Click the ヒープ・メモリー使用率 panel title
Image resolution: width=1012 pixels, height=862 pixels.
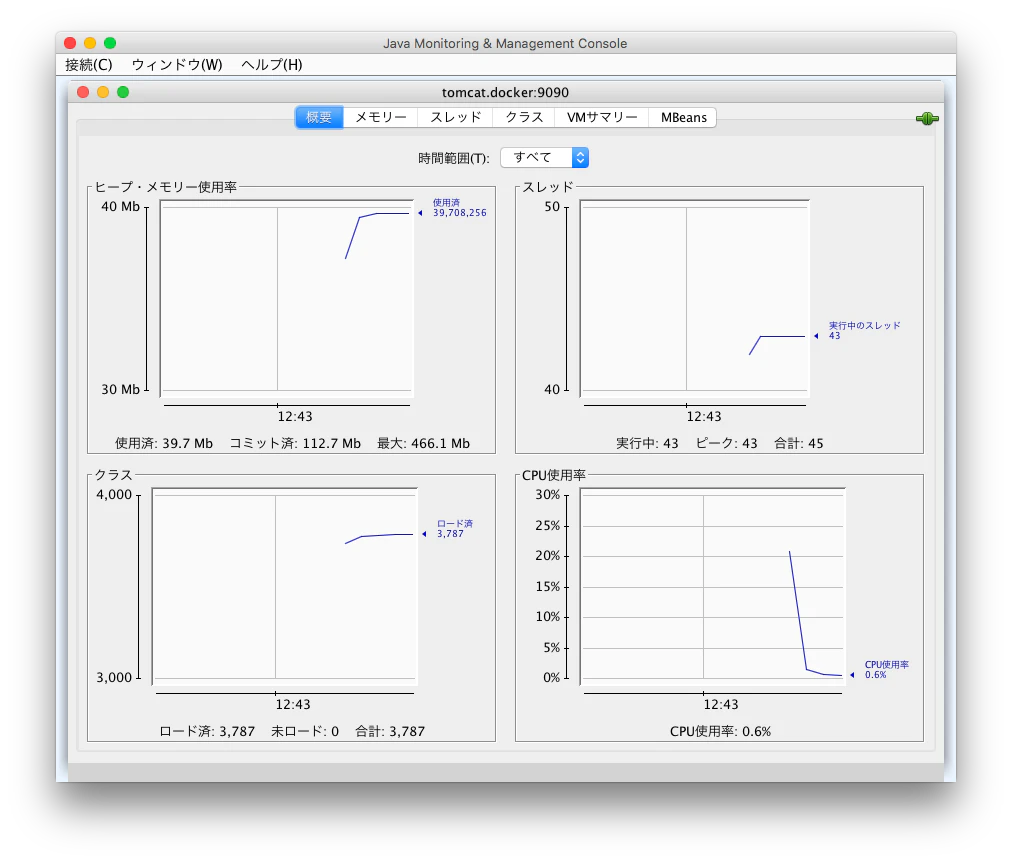click(166, 187)
